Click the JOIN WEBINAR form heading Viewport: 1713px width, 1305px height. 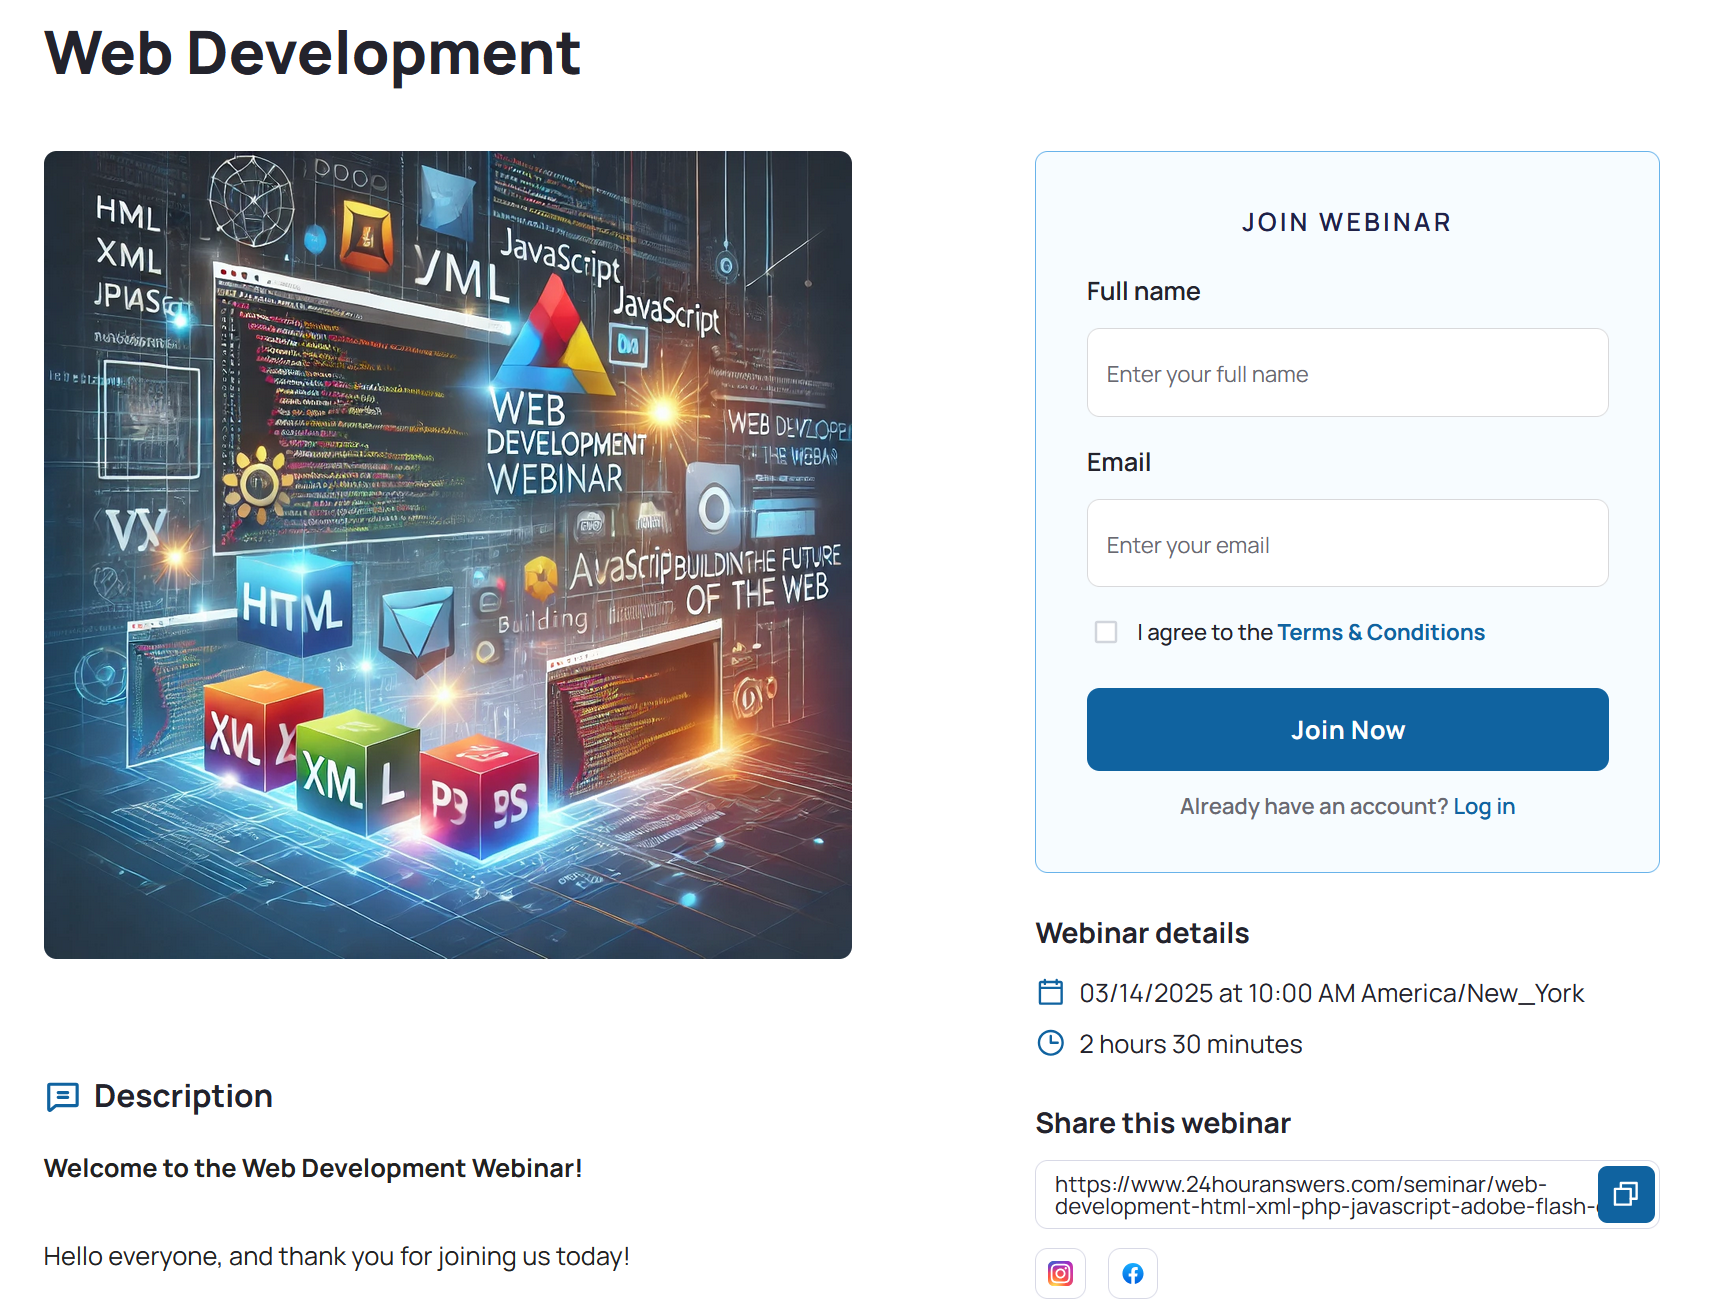pos(1346,222)
